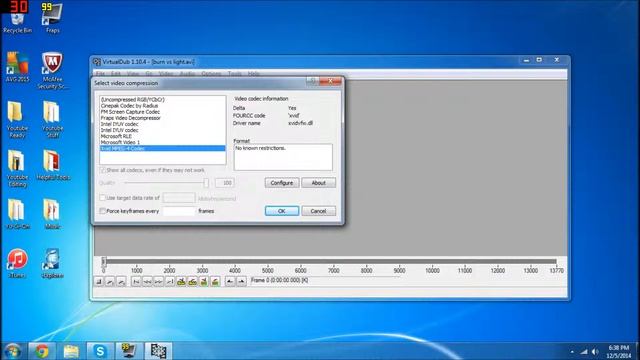Select the highlighted Xvid MPEG-4 Codec row
The width and height of the screenshot is (640, 360).
(x=162, y=149)
